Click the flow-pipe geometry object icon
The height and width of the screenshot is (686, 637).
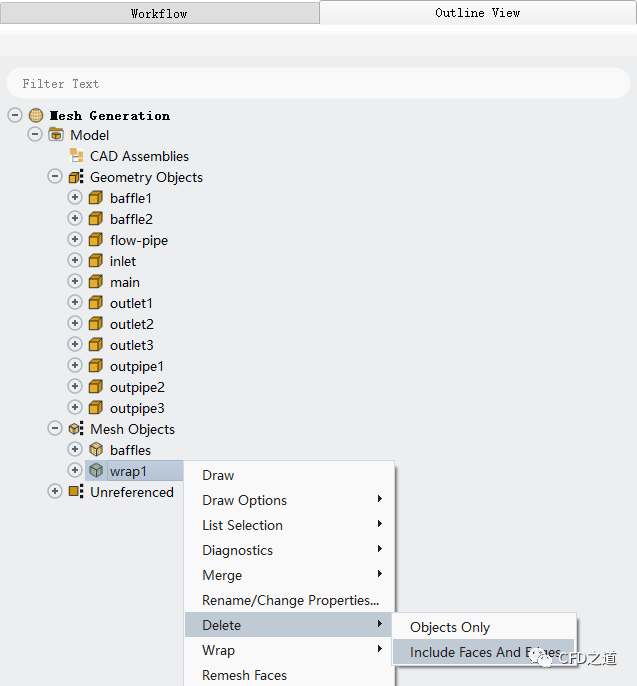pos(96,240)
